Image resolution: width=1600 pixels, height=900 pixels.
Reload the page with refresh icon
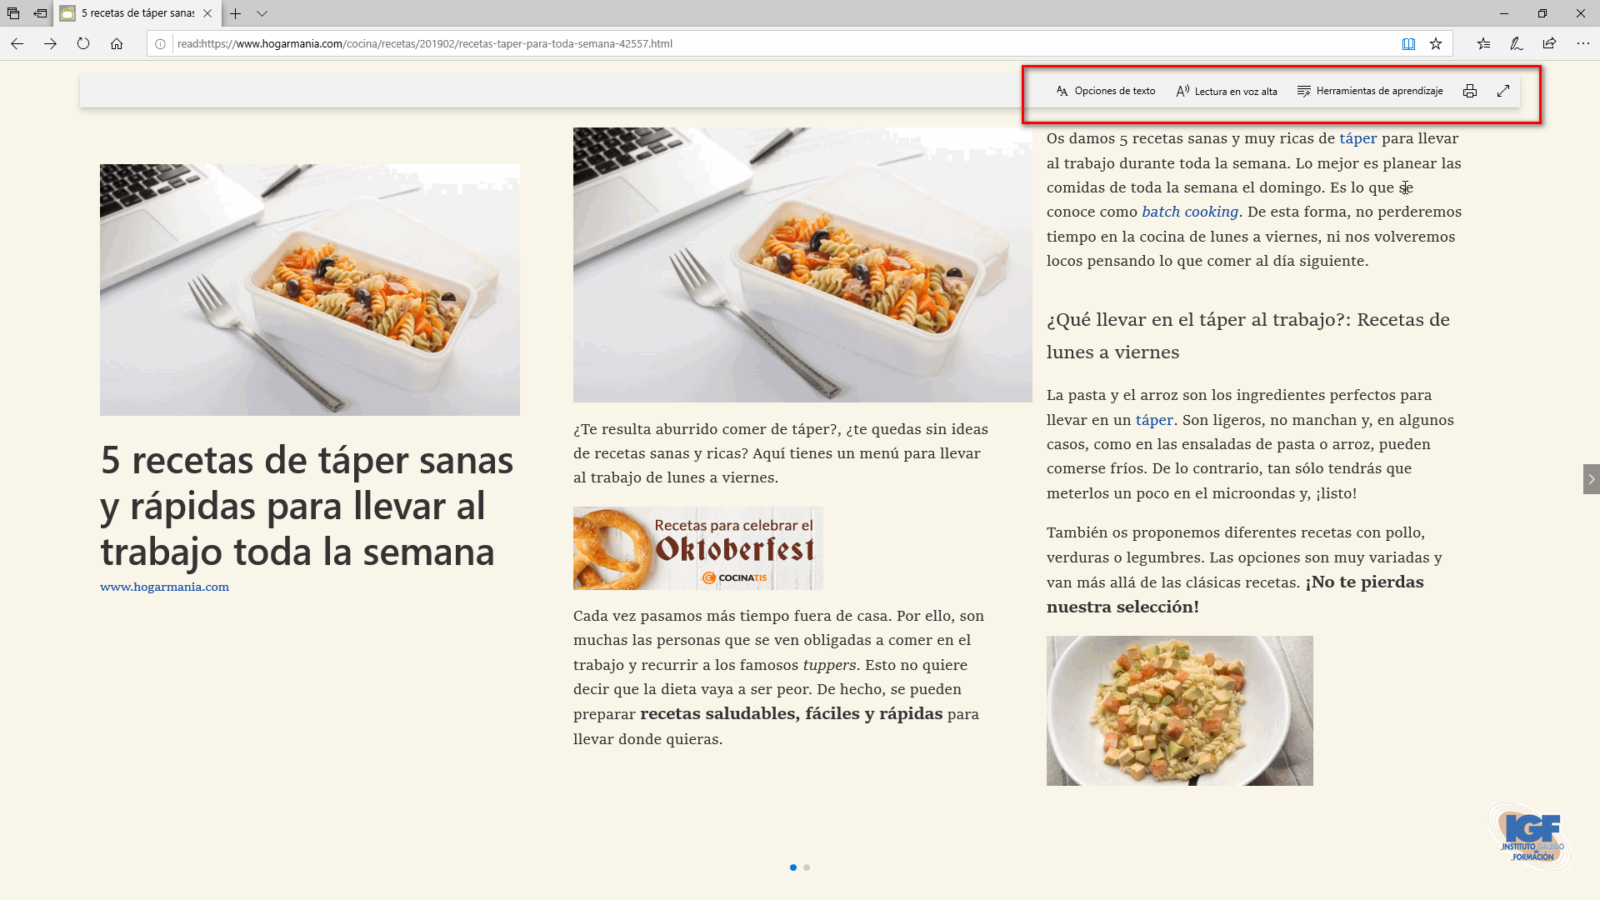pos(83,44)
